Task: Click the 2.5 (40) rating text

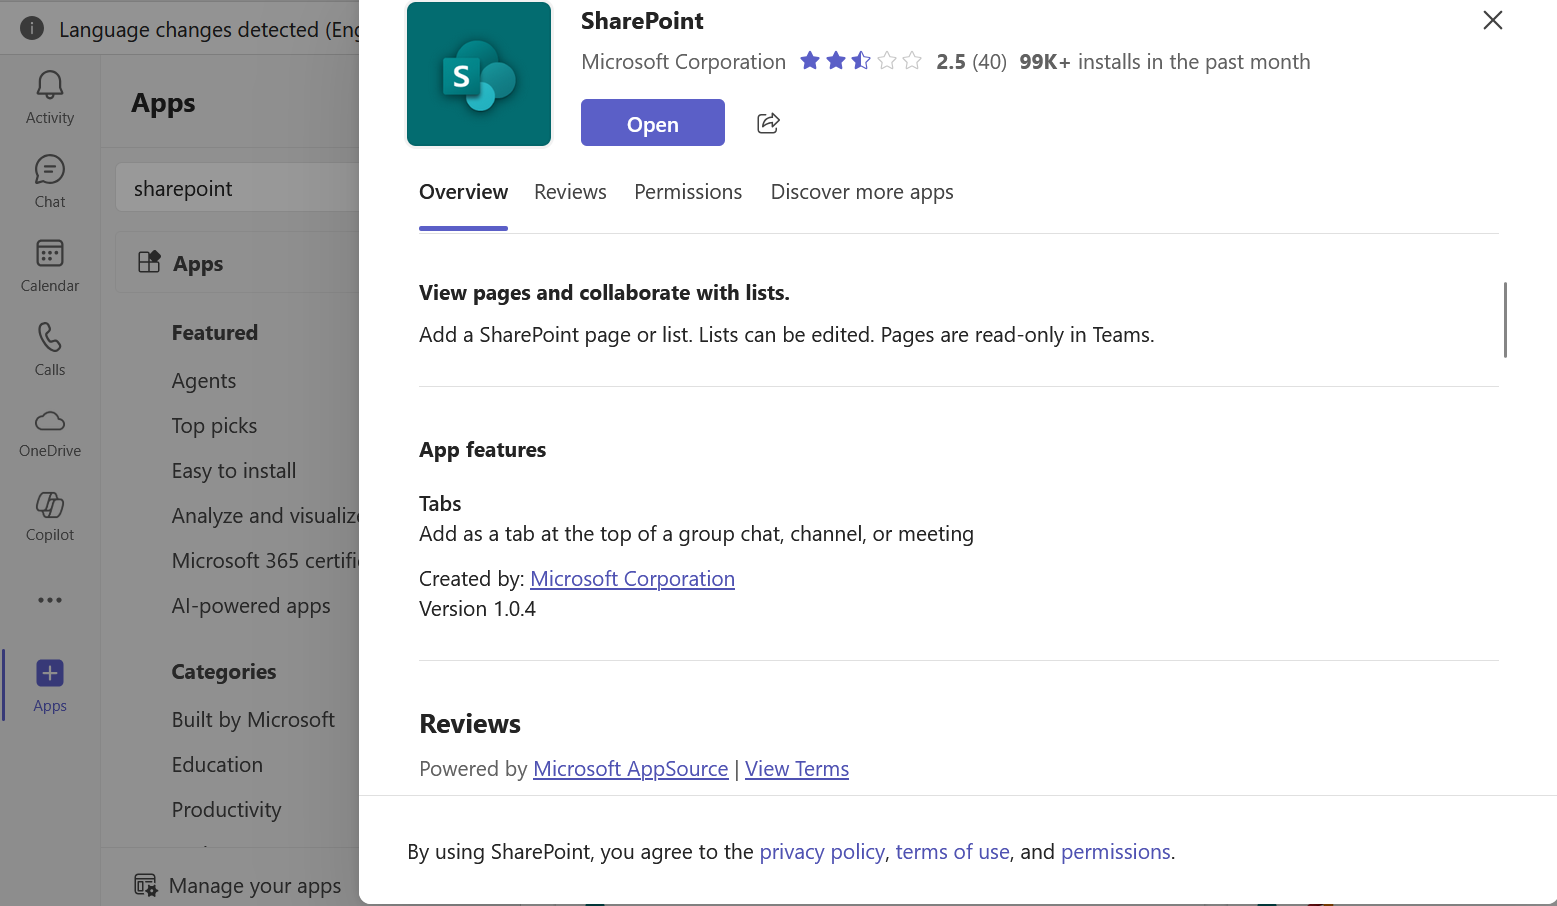Action: 971,62
